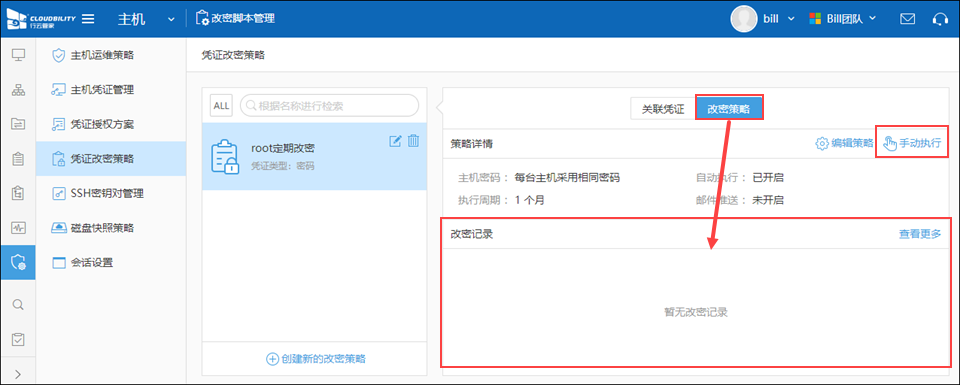Click the search magnifier in left rail
Screen dimensions: 960x385
(18, 304)
